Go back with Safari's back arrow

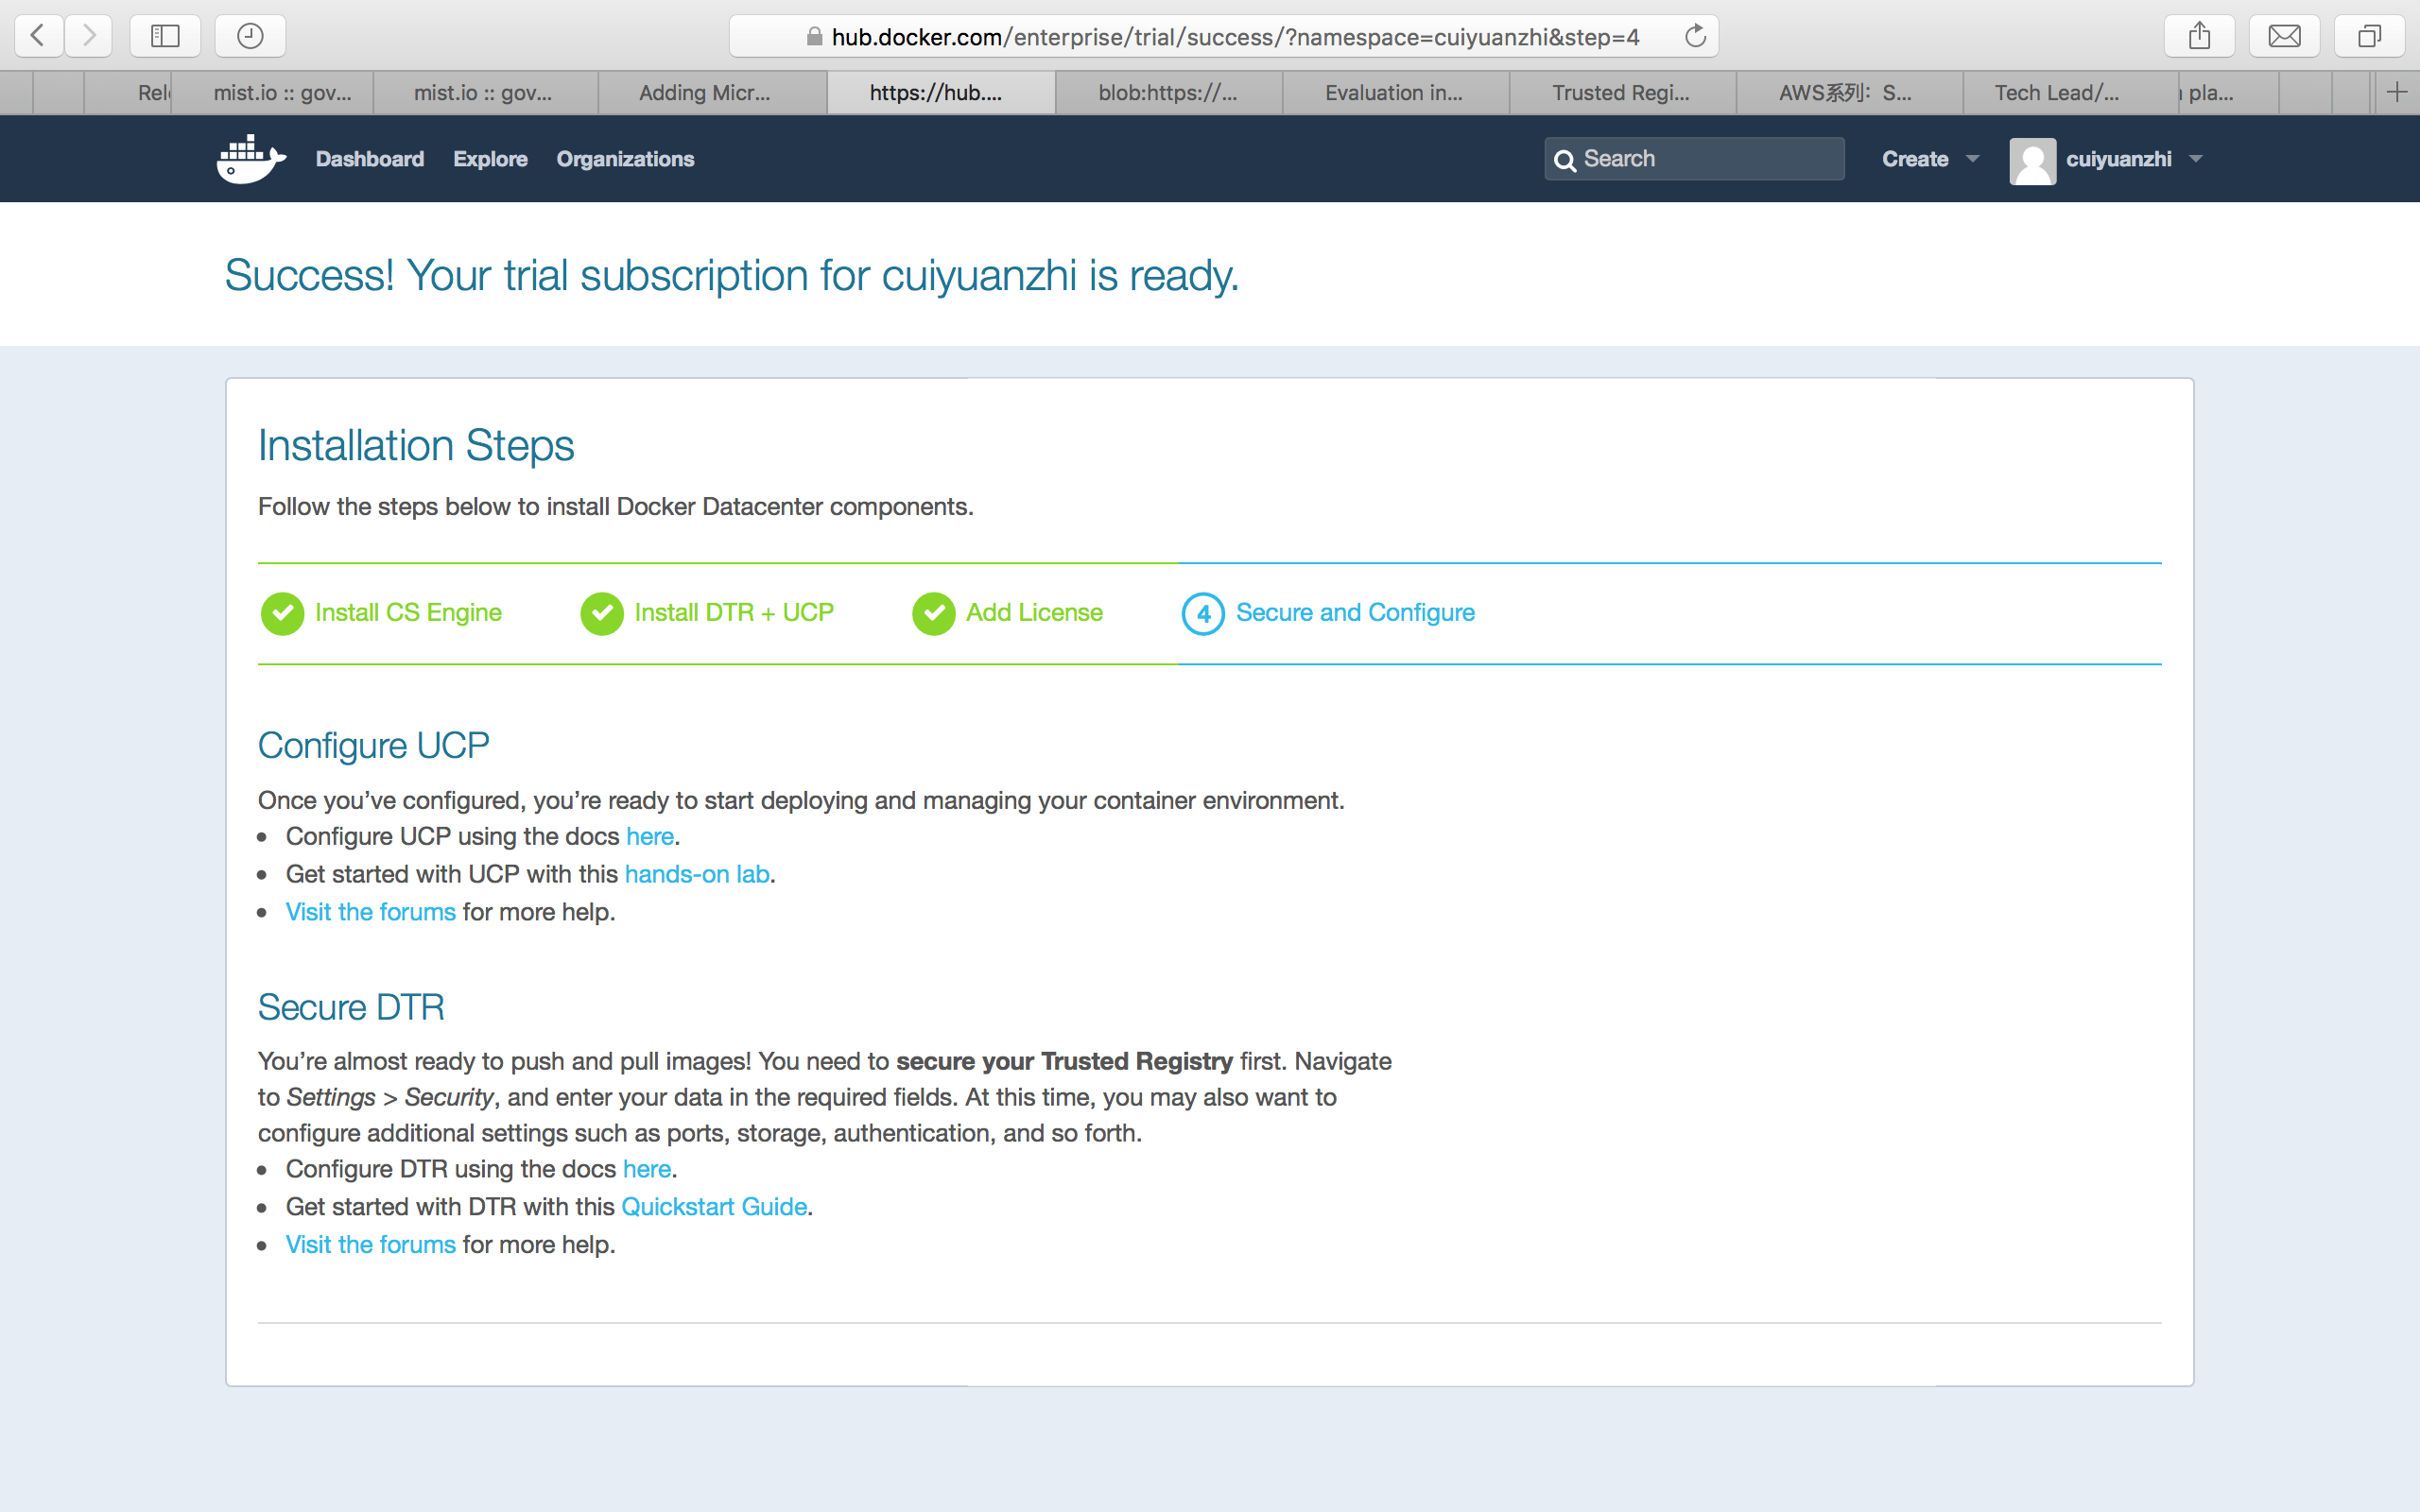pos(39,36)
